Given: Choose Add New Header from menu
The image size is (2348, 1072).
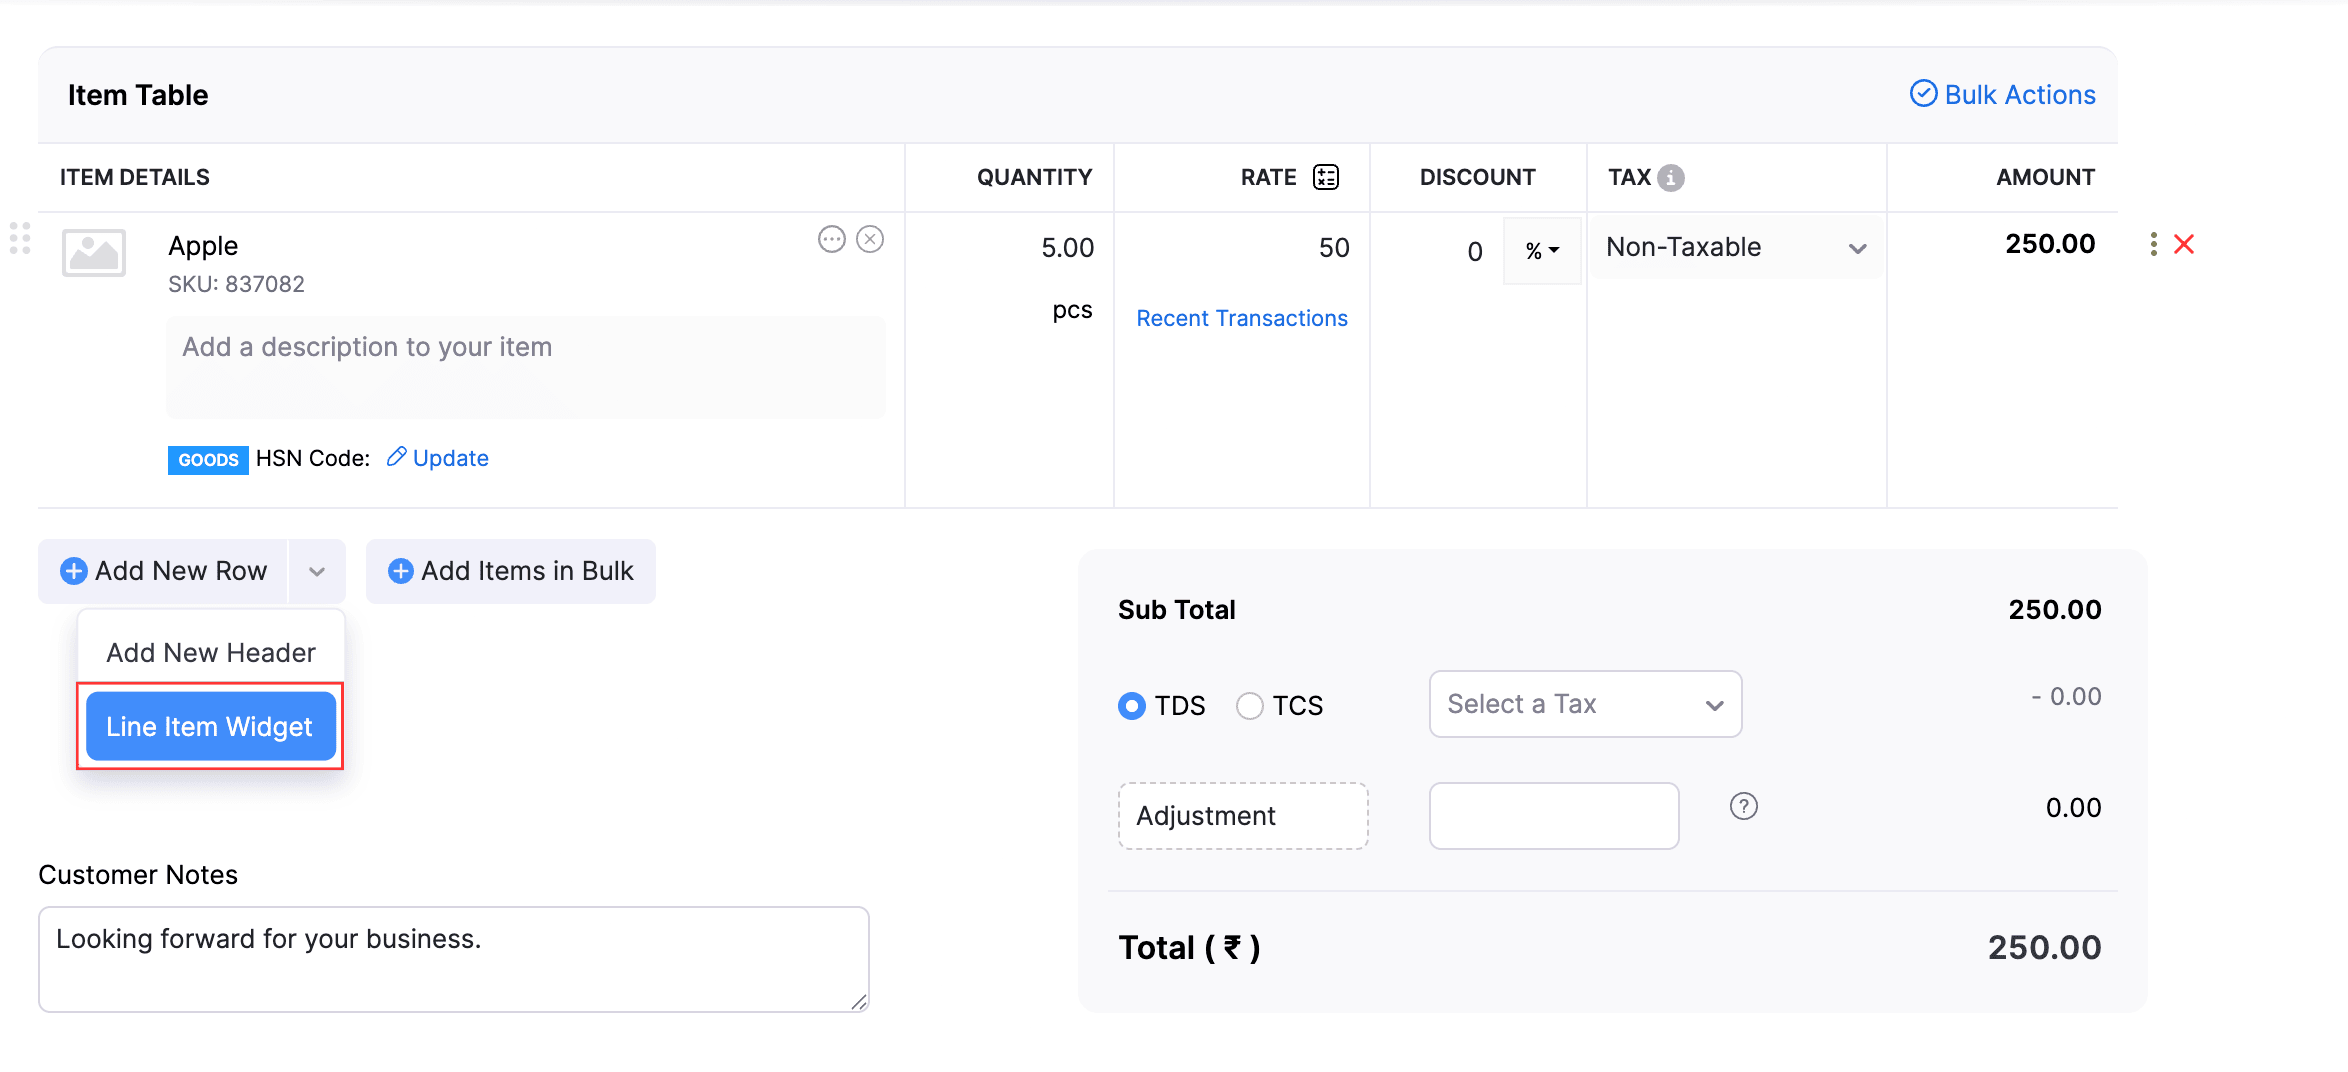Looking at the screenshot, I should click(211, 652).
